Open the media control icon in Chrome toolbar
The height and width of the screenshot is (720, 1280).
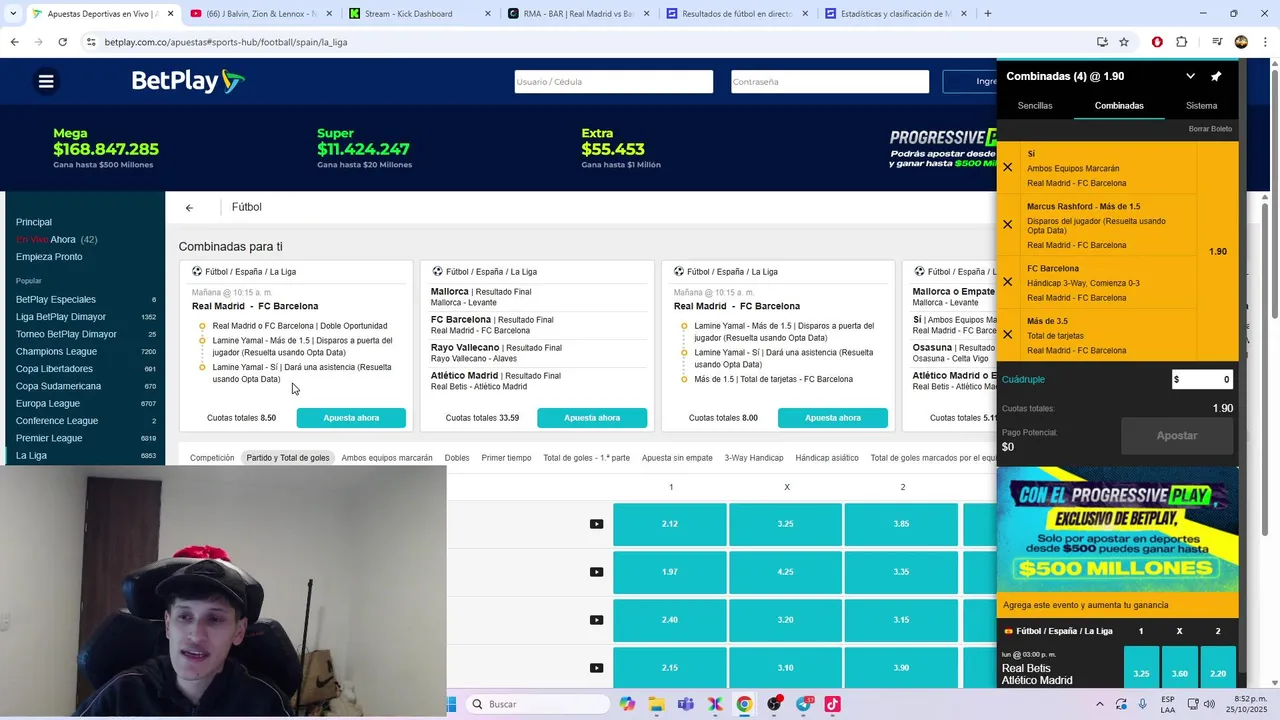click(x=1217, y=42)
